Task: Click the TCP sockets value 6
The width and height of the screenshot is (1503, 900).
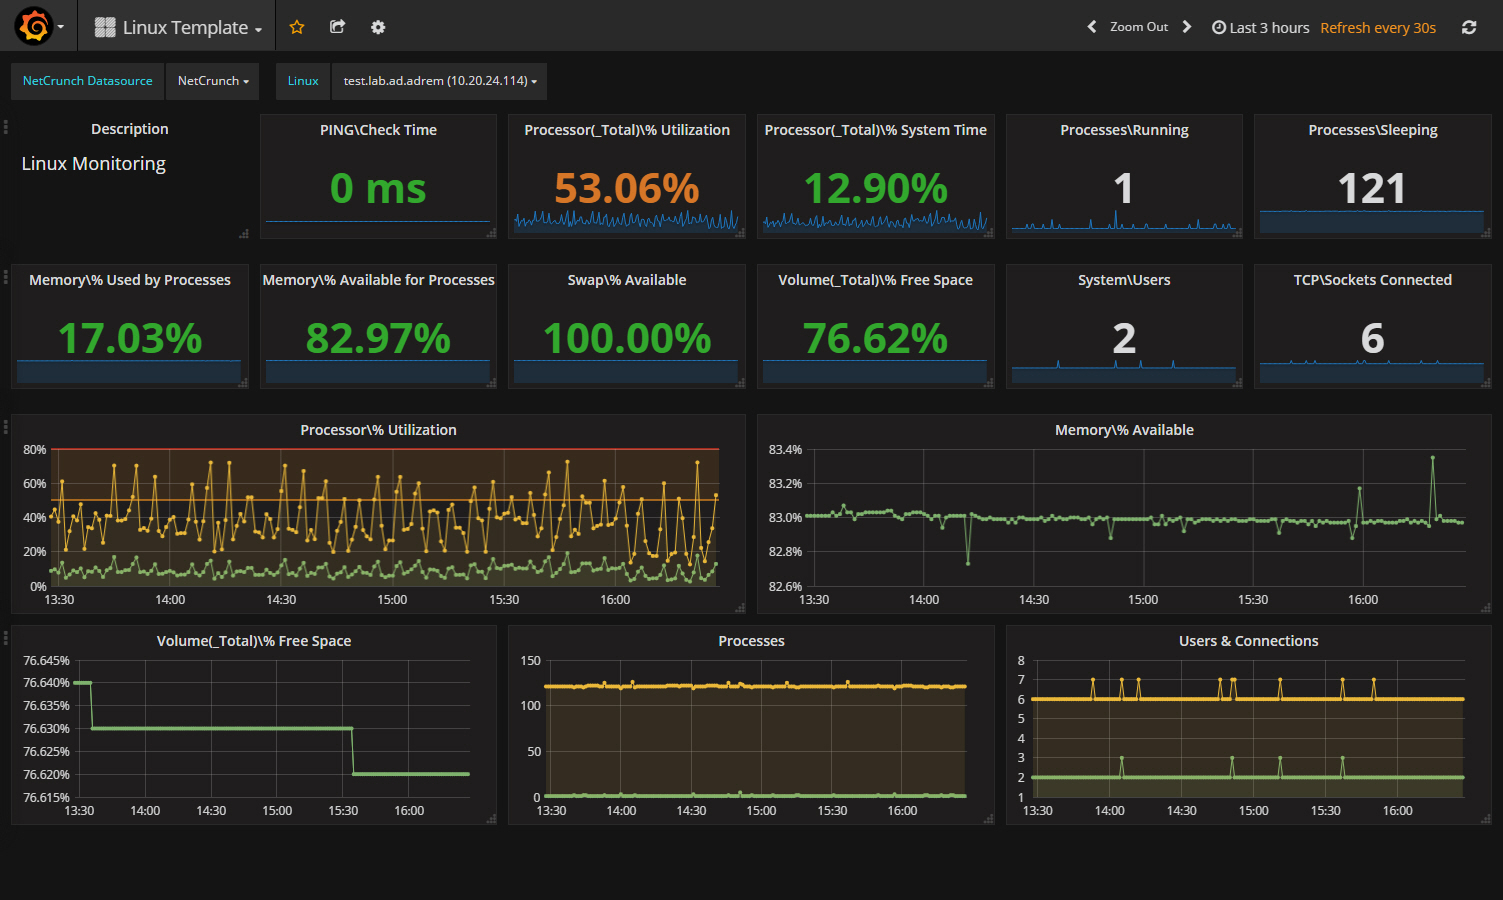Action: click(x=1372, y=338)
